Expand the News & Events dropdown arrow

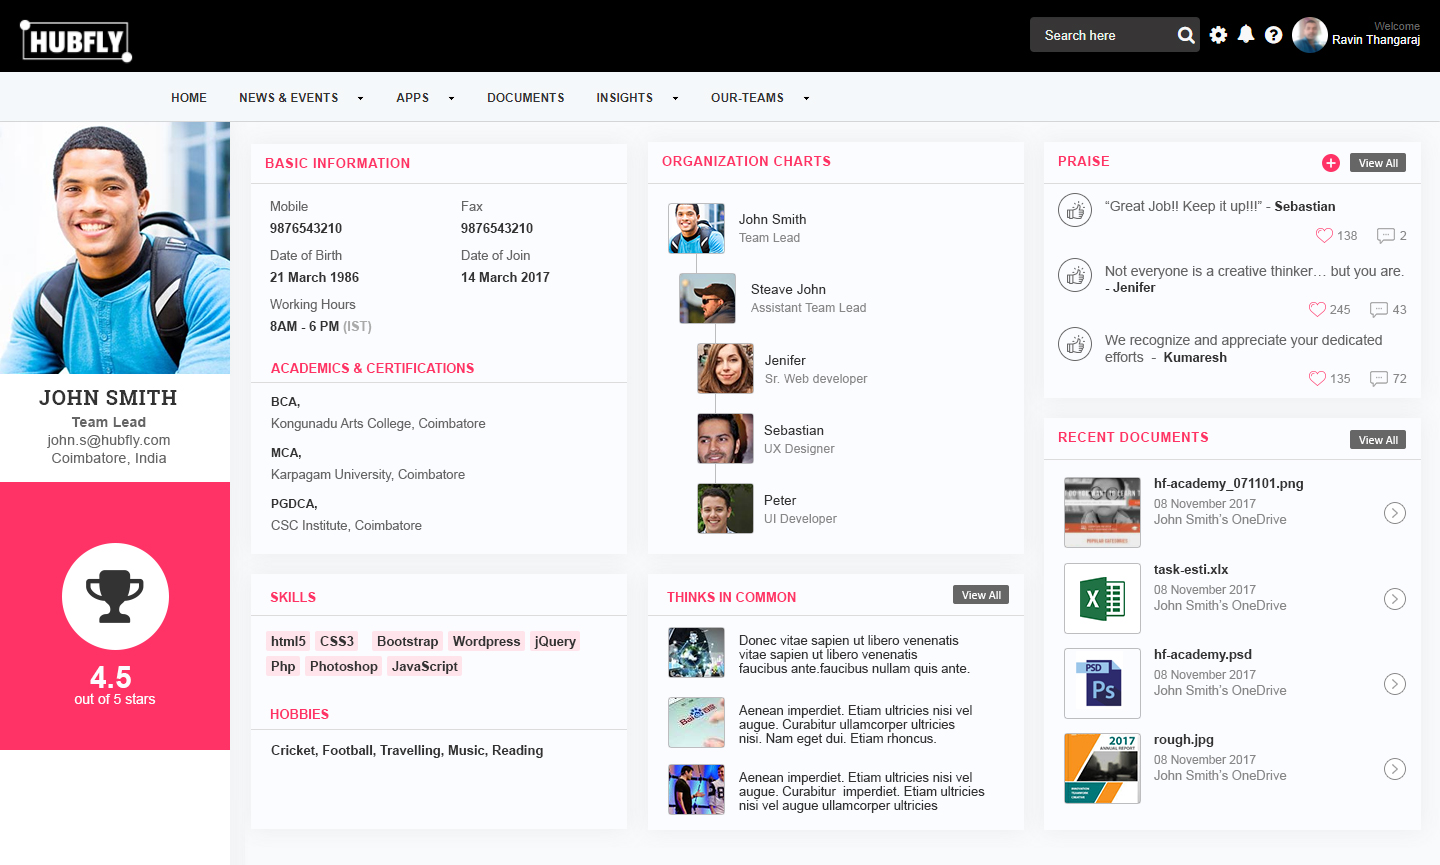pyautogui.click(x=360, y=98)
